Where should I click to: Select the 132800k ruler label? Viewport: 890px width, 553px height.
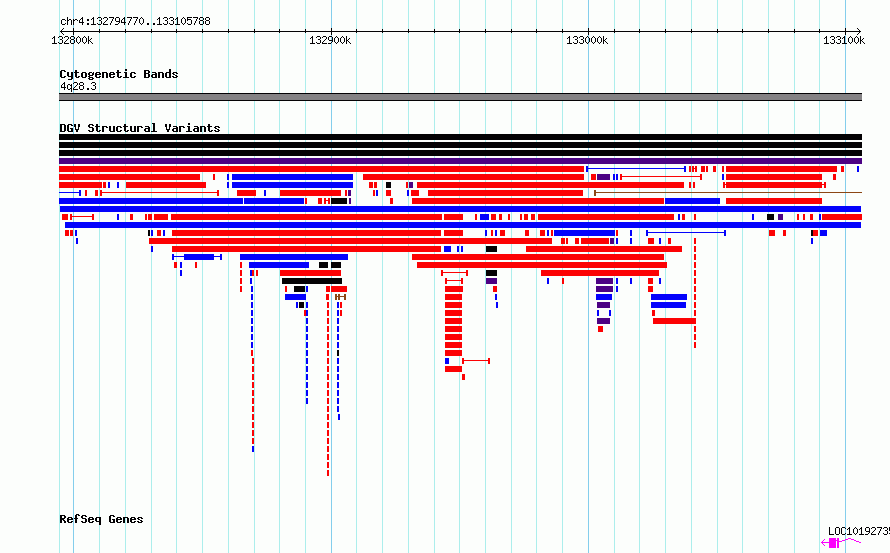[x=72, y=40]
